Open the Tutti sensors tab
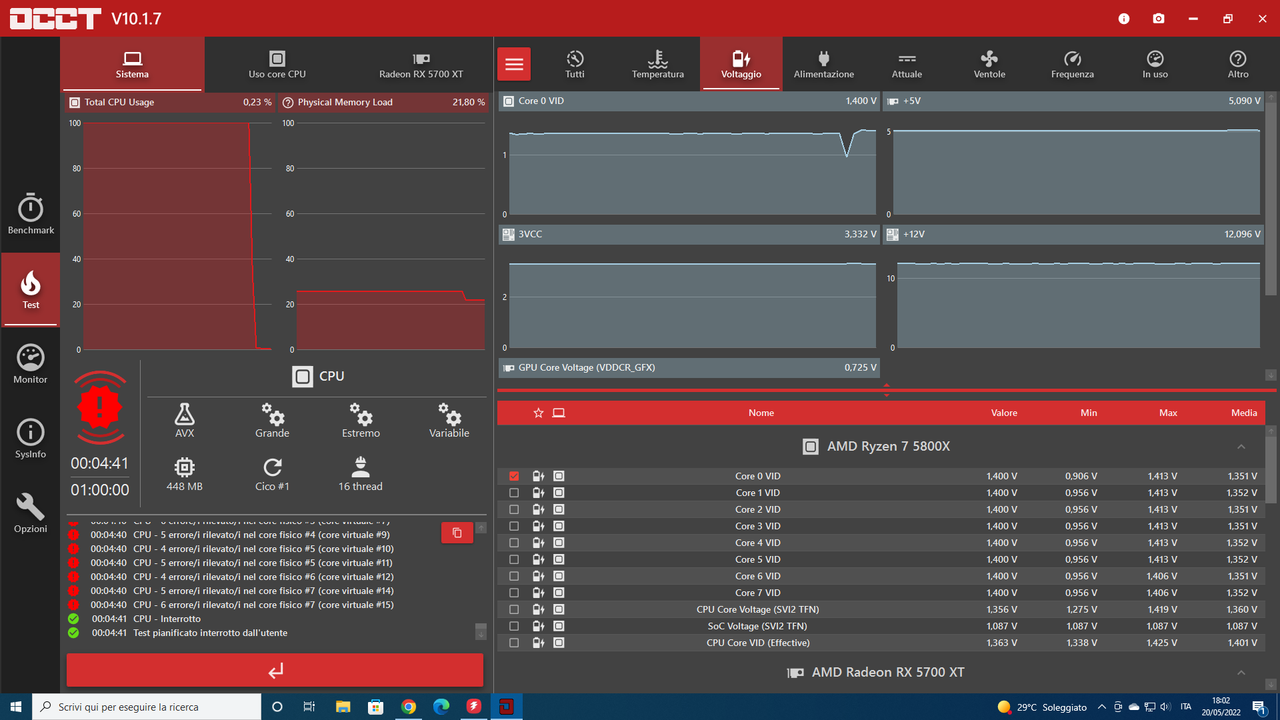Screen dimensions: 1280x720 click(575, 65)
